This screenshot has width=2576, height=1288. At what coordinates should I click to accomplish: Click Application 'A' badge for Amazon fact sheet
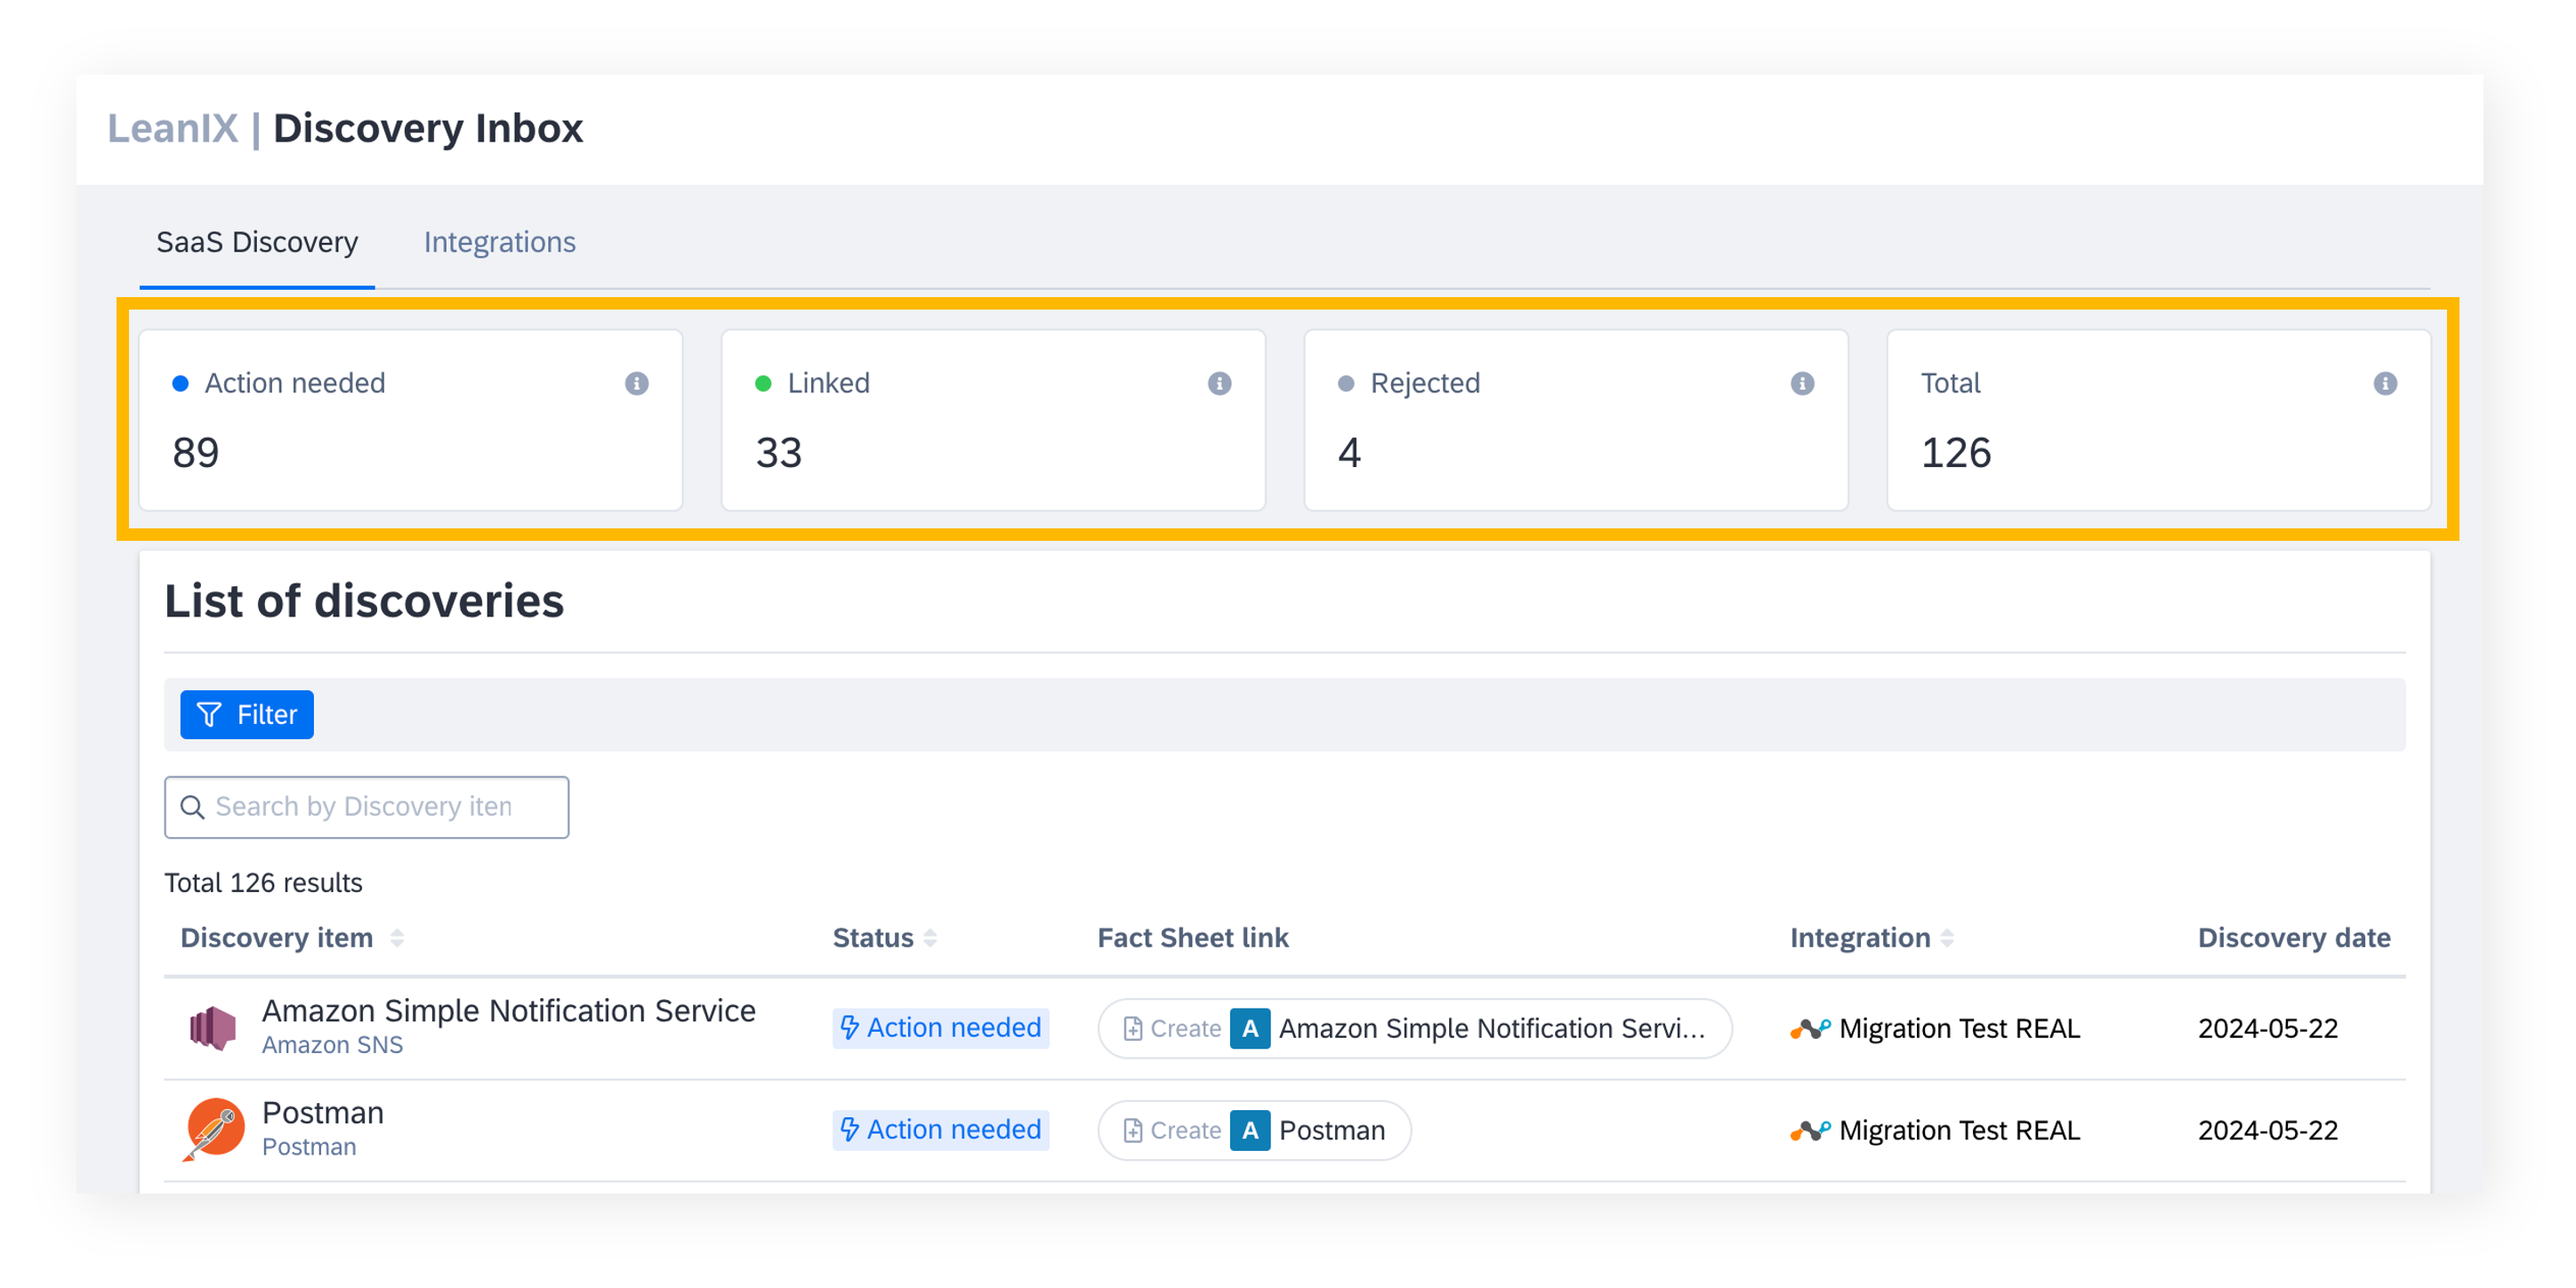1250,1028
